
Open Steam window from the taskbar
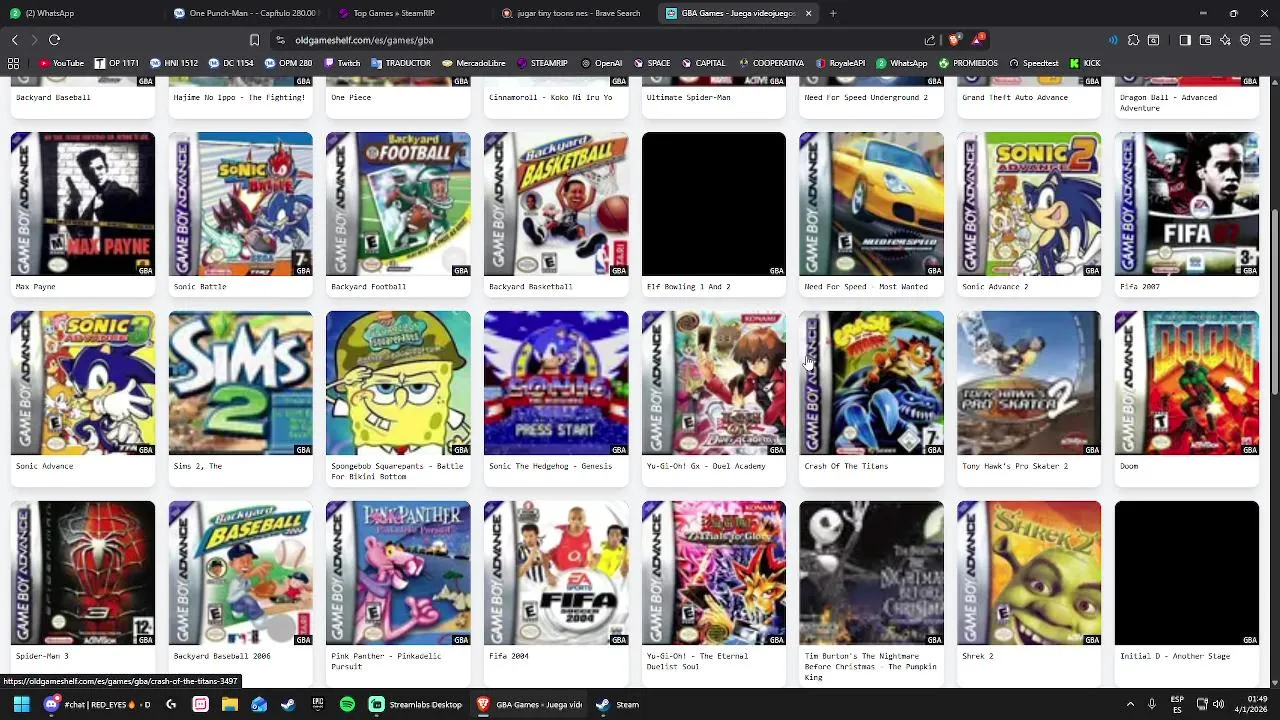coord(617,704)
